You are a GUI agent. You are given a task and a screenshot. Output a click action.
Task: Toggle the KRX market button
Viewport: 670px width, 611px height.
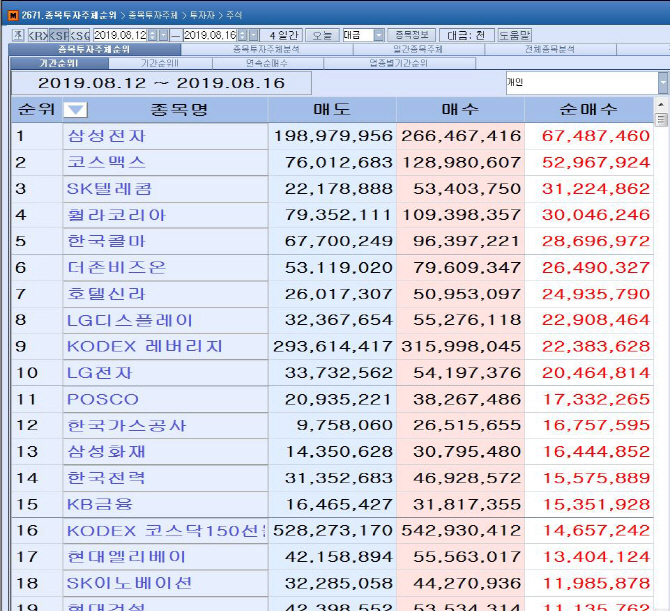click(38, 35)
